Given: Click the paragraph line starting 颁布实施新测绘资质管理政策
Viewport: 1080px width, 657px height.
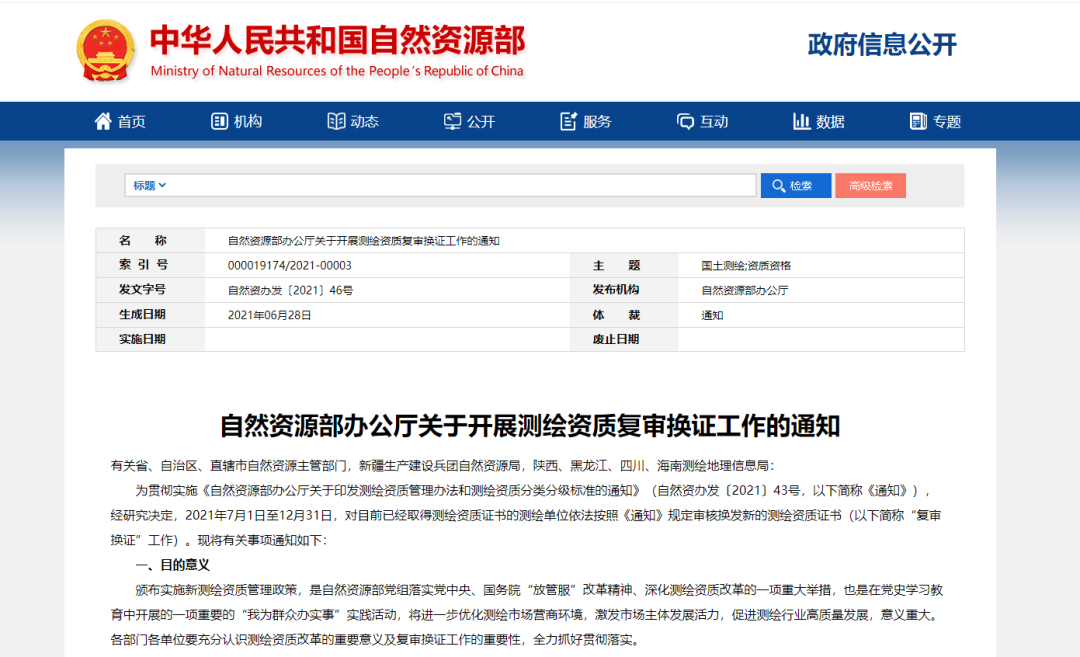Looking at the screenshot, I should click(x=539, y=590).
